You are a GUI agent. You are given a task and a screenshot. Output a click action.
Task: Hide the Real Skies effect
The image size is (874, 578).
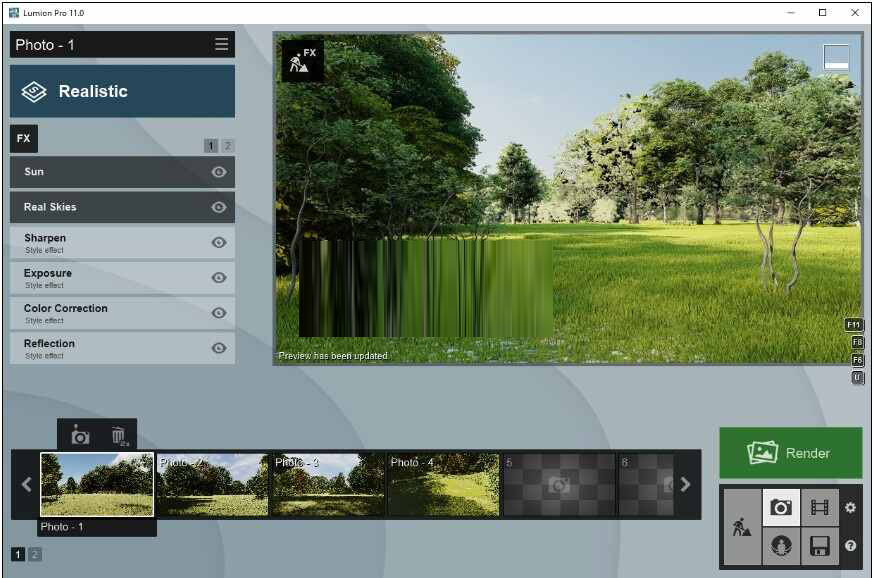point(219,207)
